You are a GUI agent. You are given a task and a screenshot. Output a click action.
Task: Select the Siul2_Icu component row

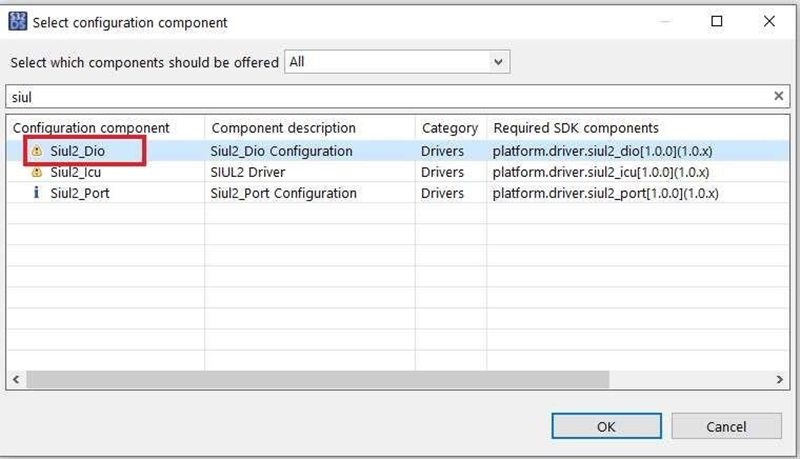point(75,172)
